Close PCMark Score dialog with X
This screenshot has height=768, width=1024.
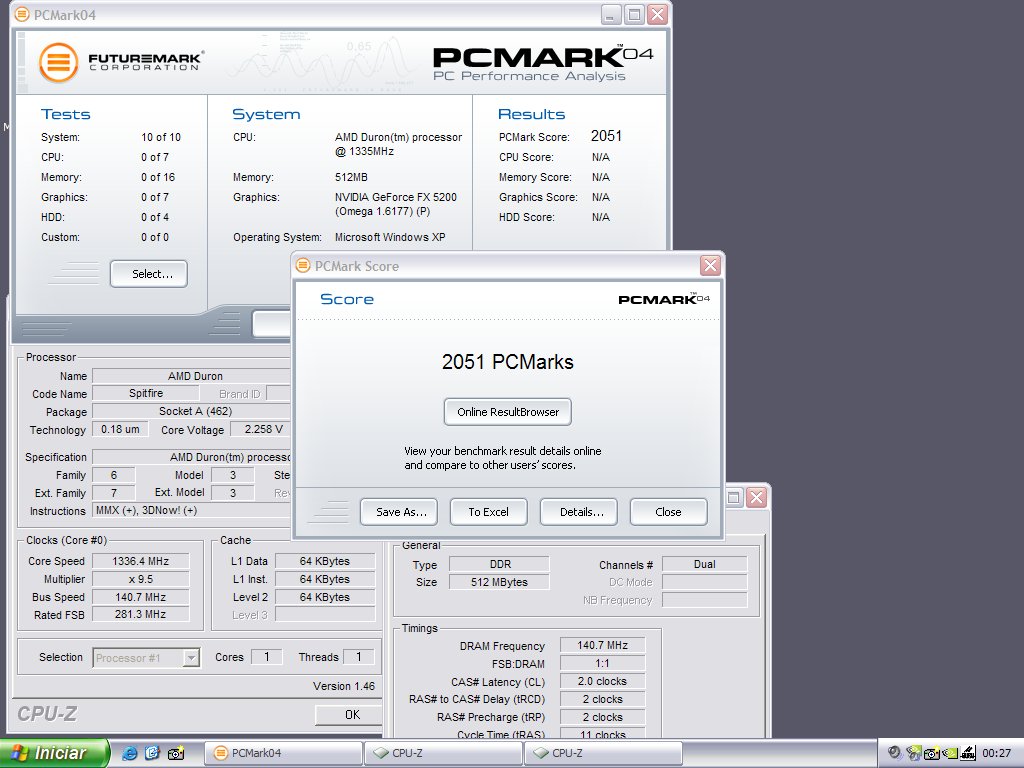[x=710, y=265]
